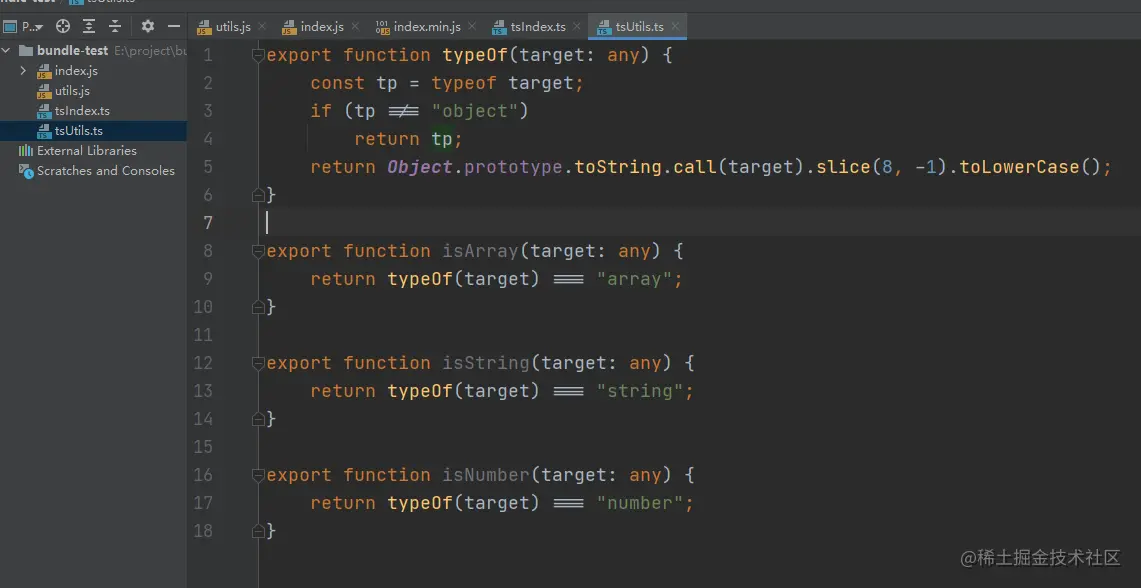This screenshot has width=1141, height=588.
Task: Close the tsUtils.ts tab
Action: click(x=675, y=27)
